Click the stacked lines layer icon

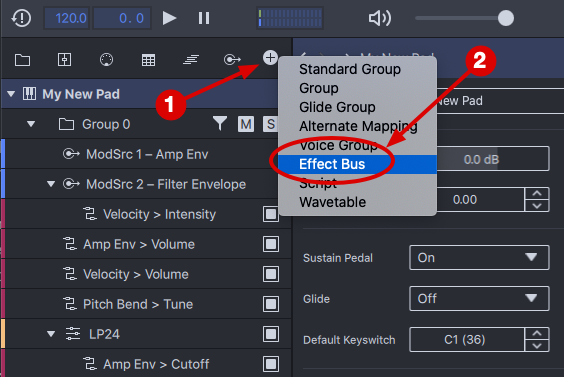pos(191,59)
